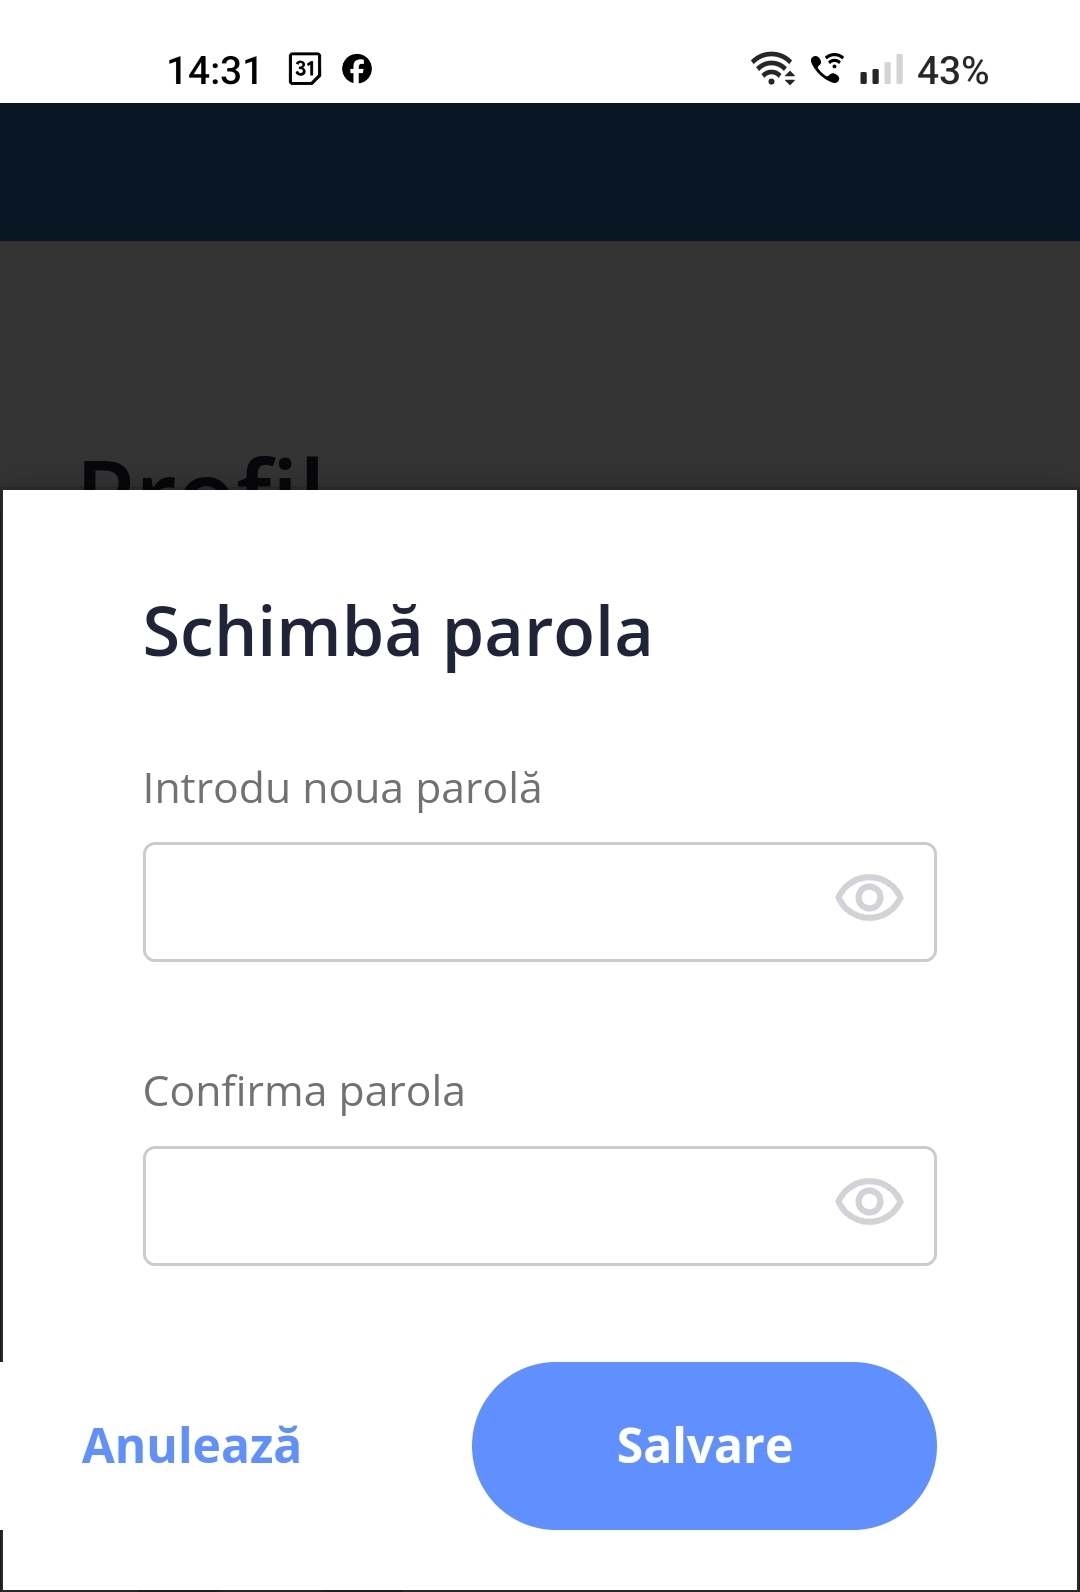Tap the 'Confirma parola' label

pyautogui.click(x=304, y=1092)
